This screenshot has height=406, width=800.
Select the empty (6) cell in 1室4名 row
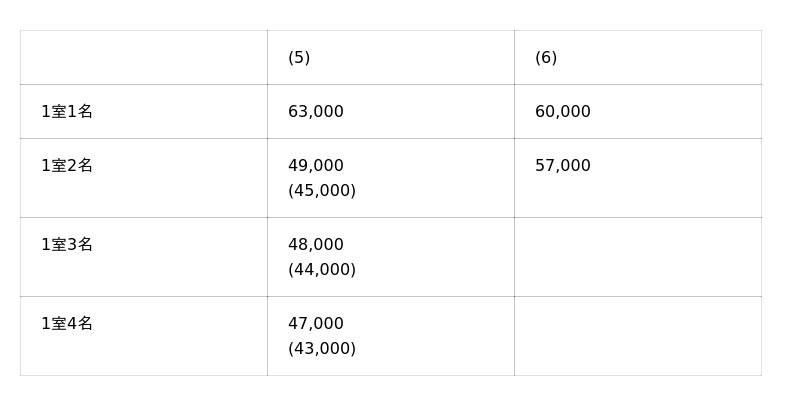click(637, 336)
